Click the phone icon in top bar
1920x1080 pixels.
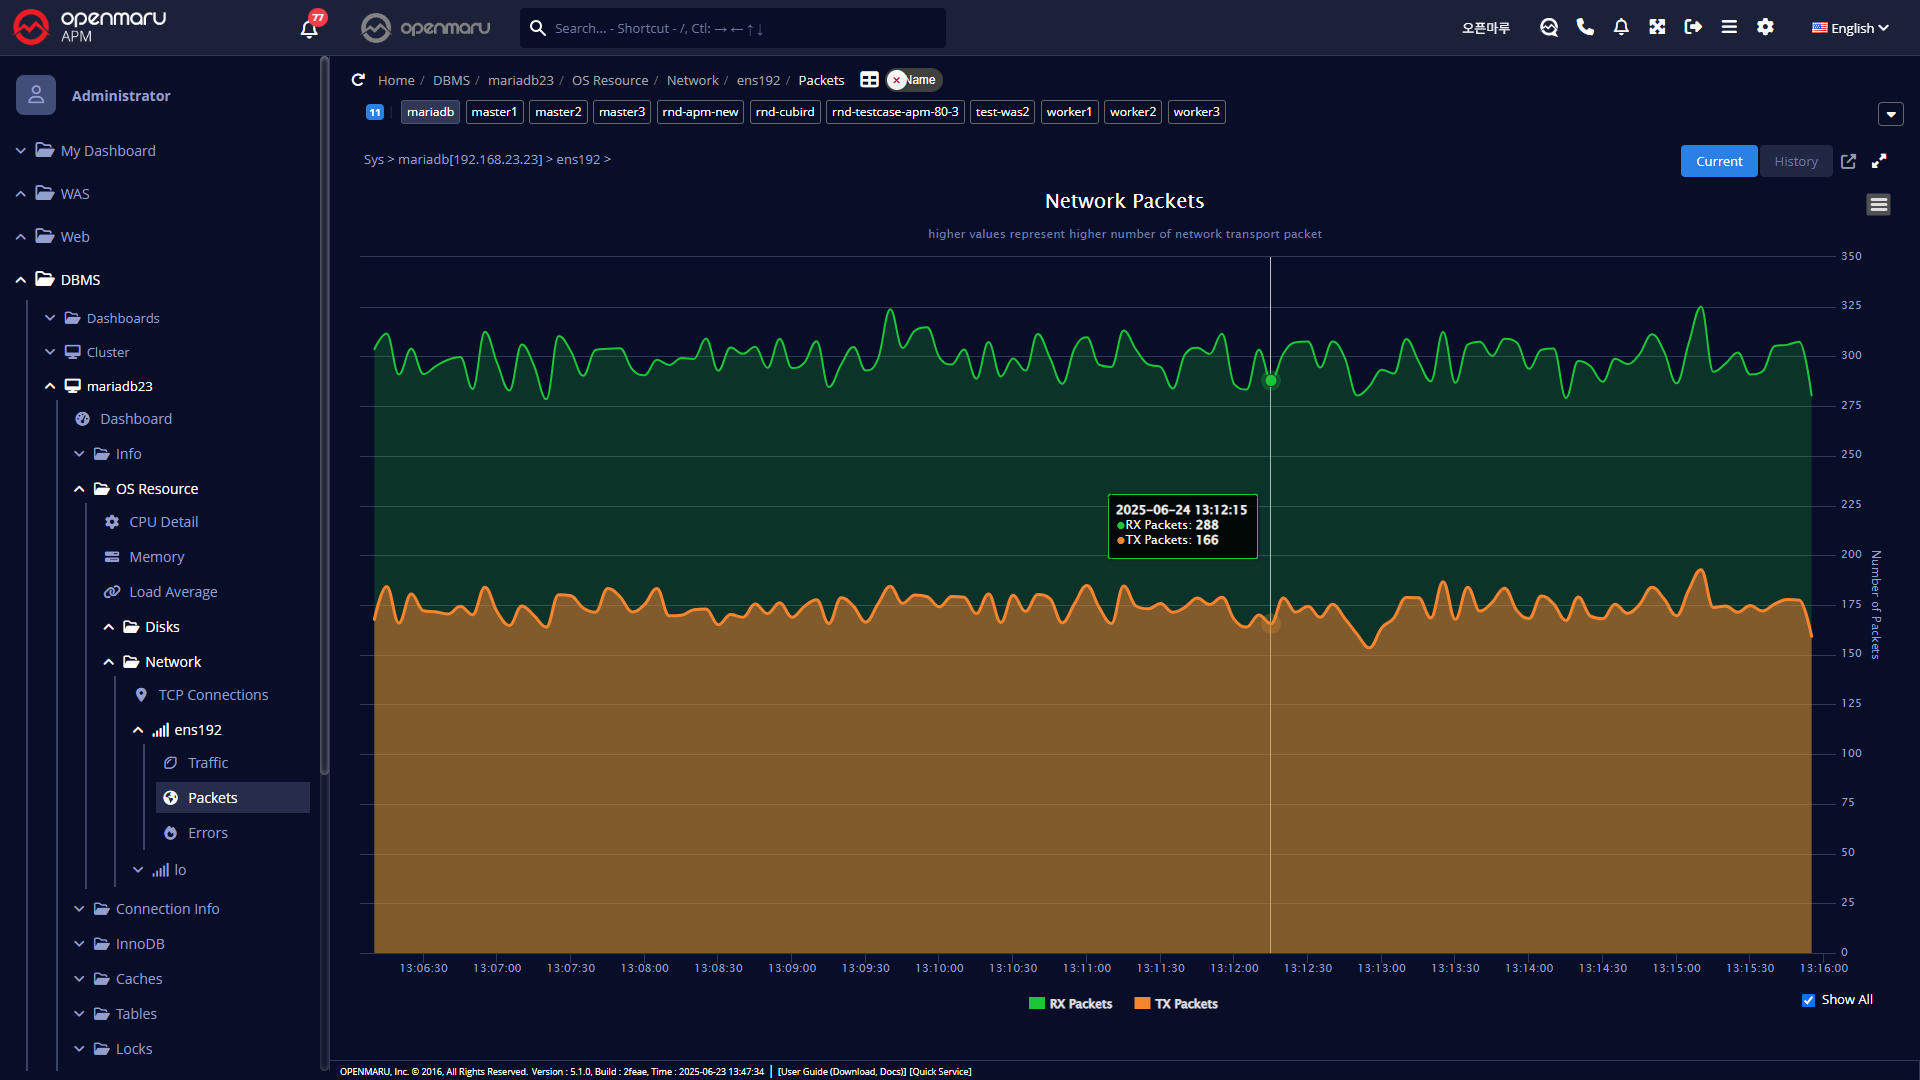[x=1585, y=27]
